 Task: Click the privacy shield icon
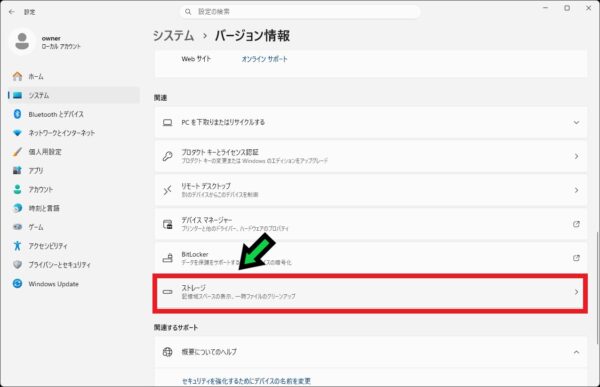17,264
